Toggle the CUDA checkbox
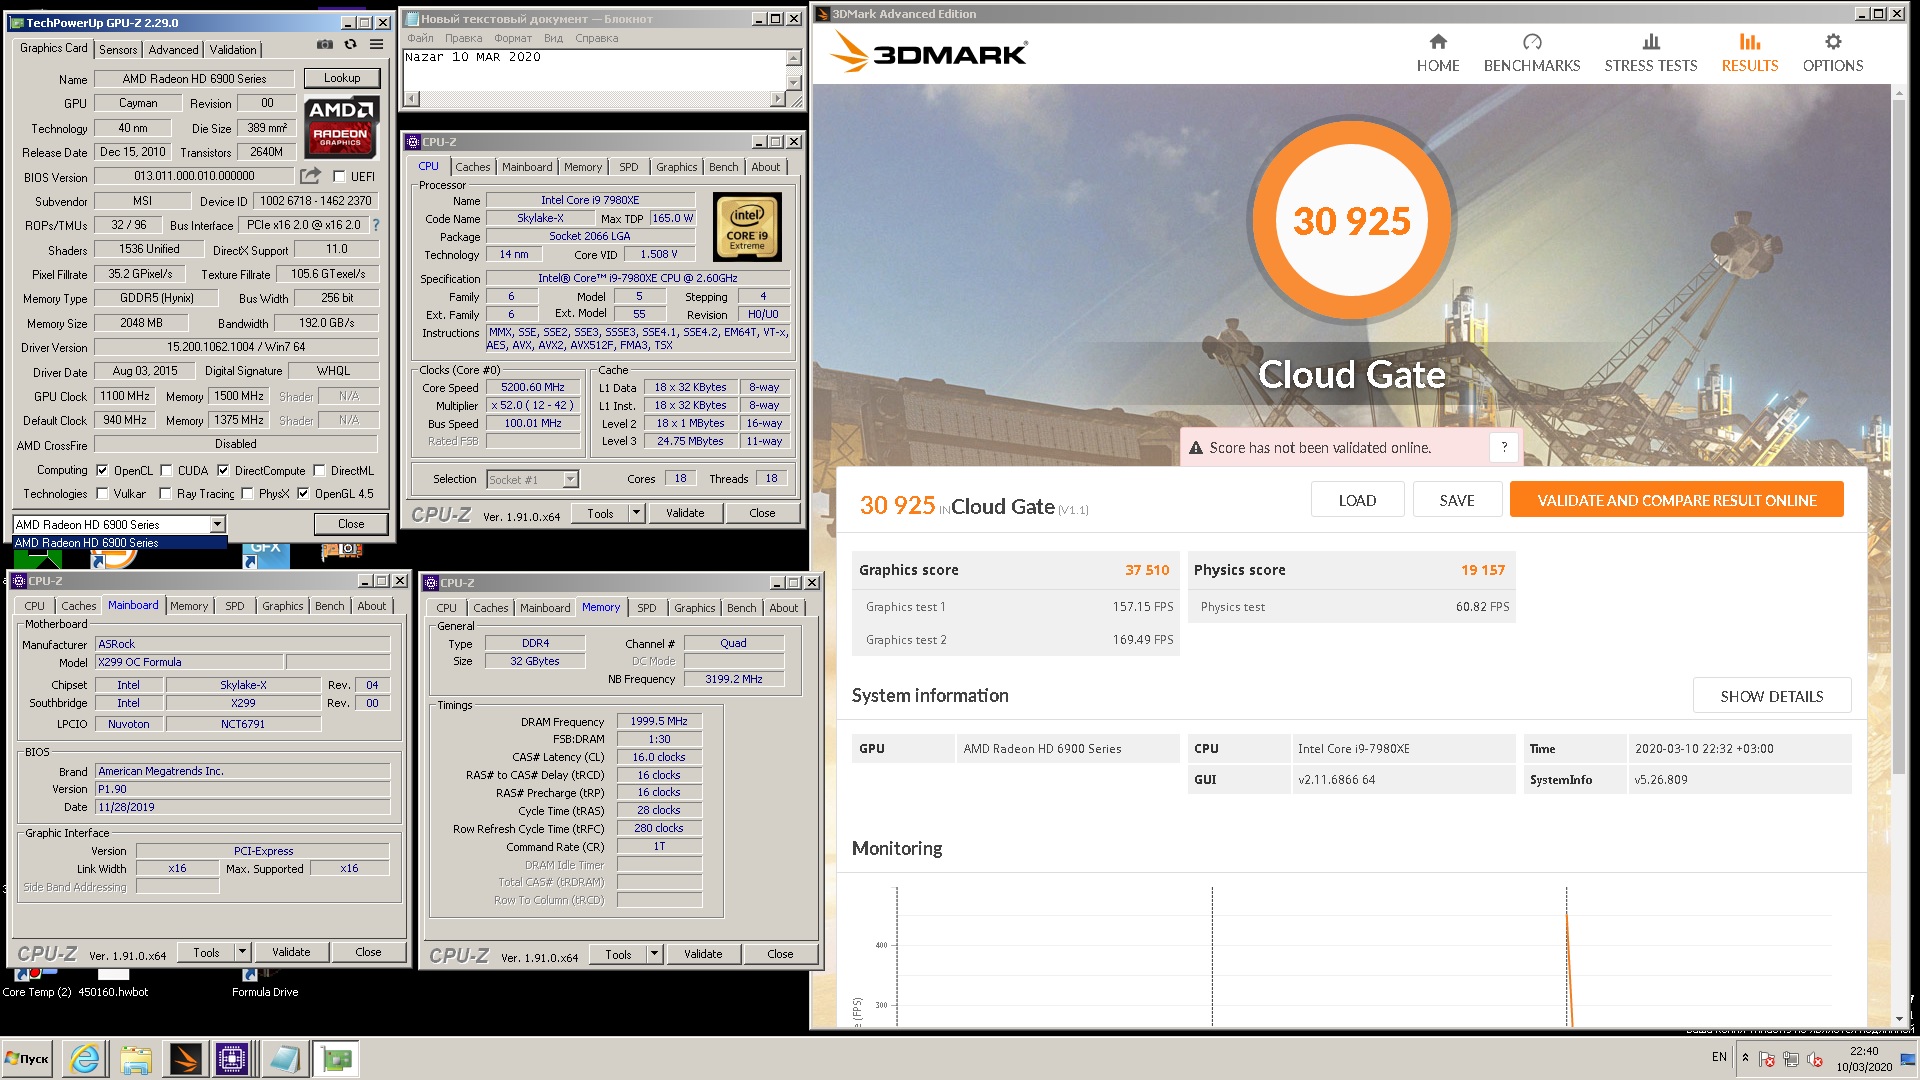The width and height of the screenshot is (1920, 1080). pos(166,471)
